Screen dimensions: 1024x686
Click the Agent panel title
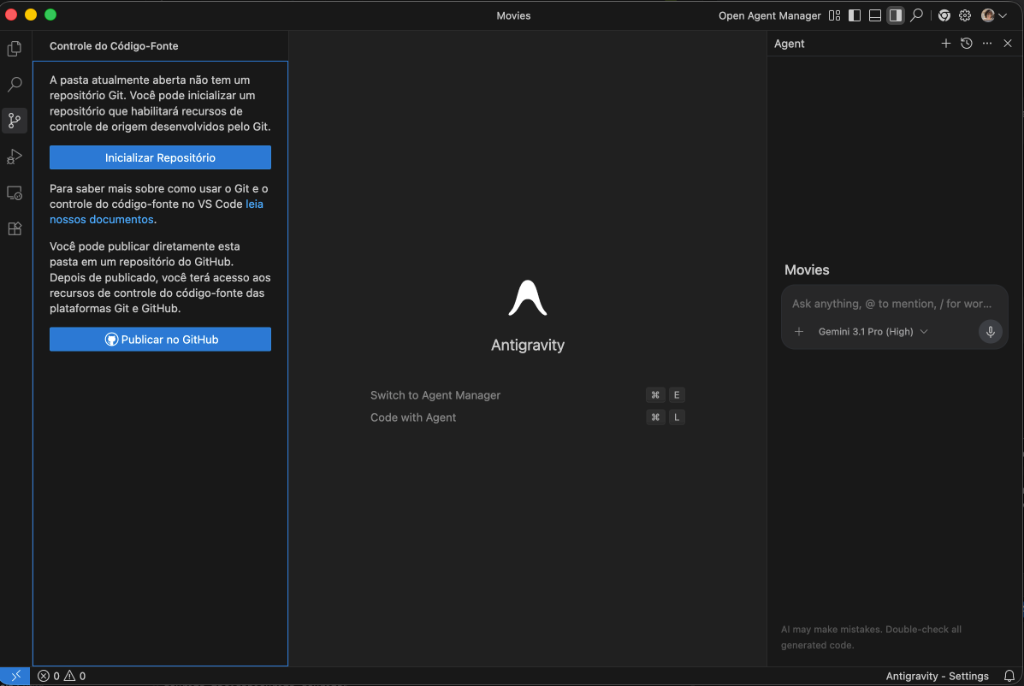789,44
